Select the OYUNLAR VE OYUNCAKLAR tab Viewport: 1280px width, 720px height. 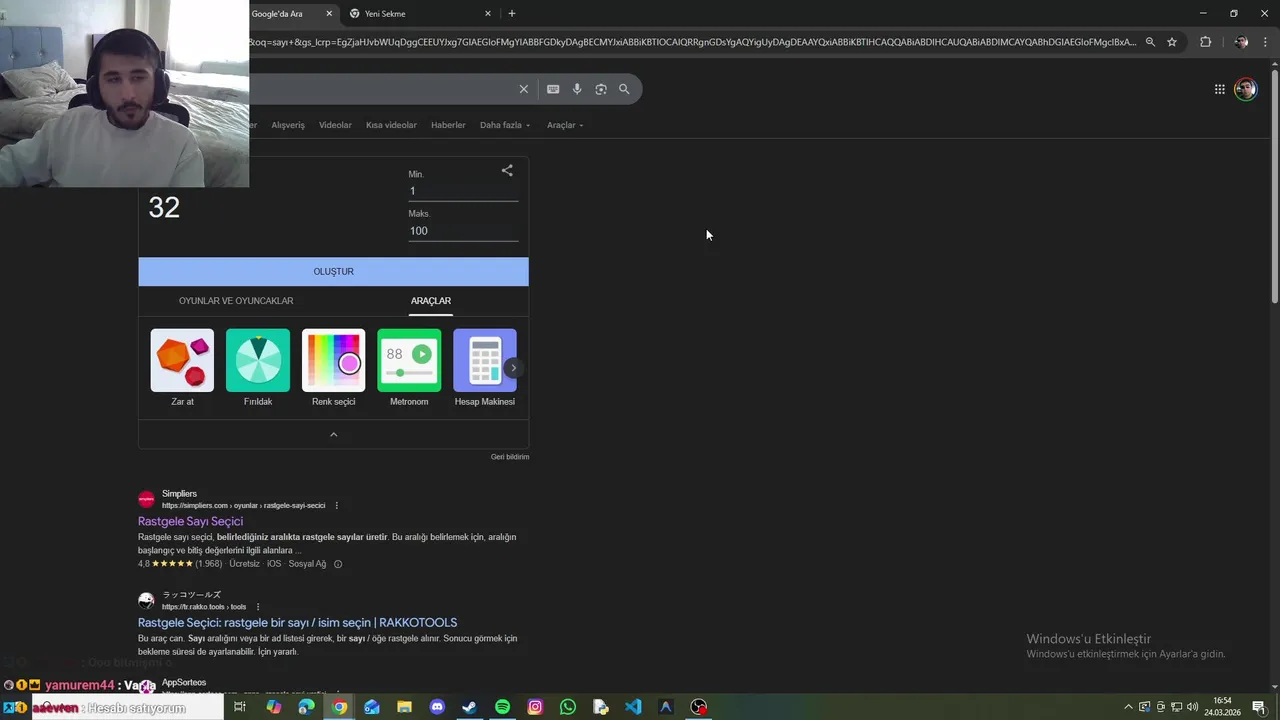(x=236, y=301)
